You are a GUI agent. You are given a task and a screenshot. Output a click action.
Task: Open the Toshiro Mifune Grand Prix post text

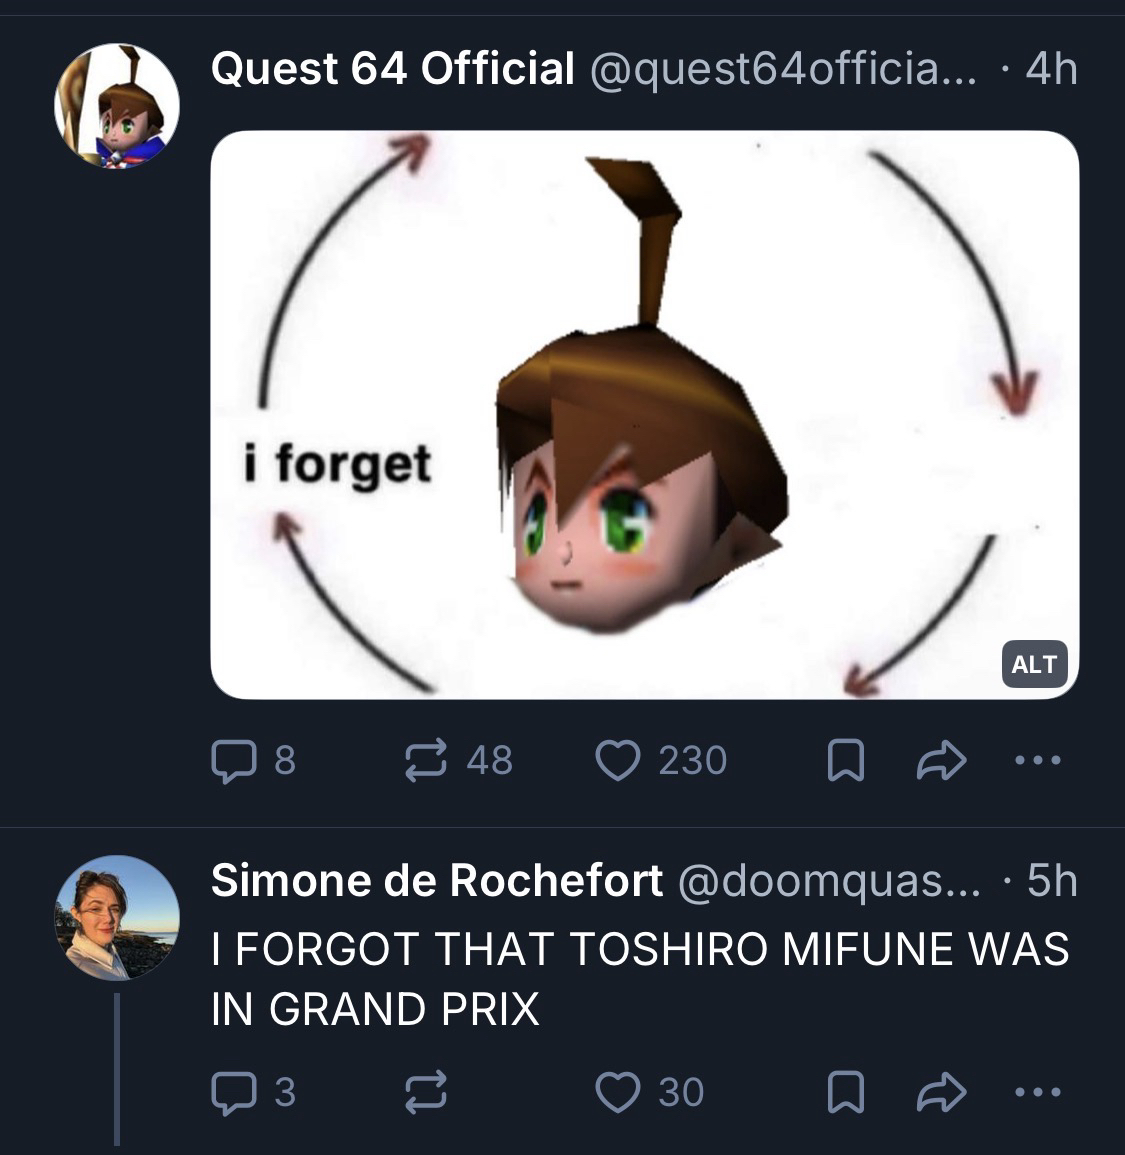pos(640,978)
